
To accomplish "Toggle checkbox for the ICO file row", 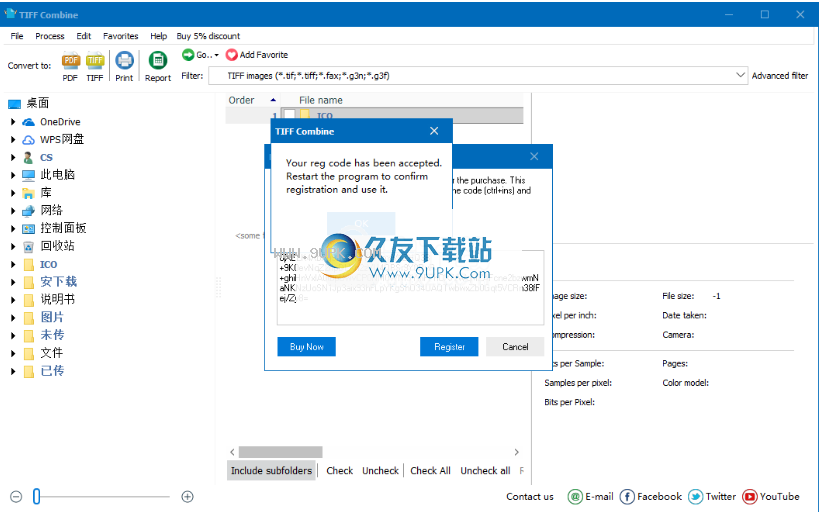I will pyautogui.click(x=289, y=115).
